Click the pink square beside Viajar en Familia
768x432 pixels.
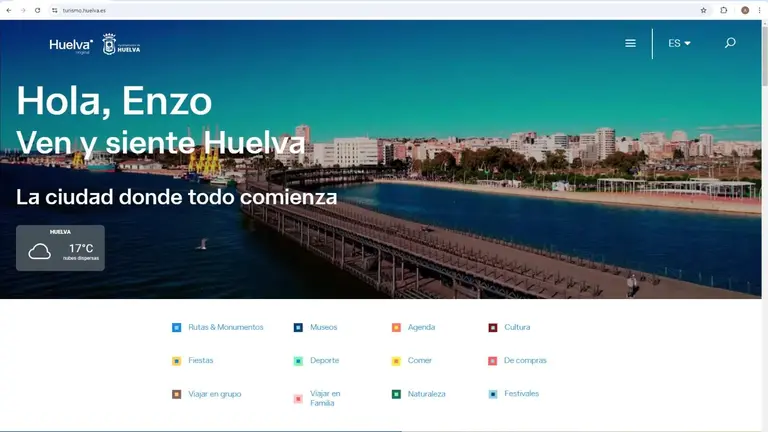point(298,399)
